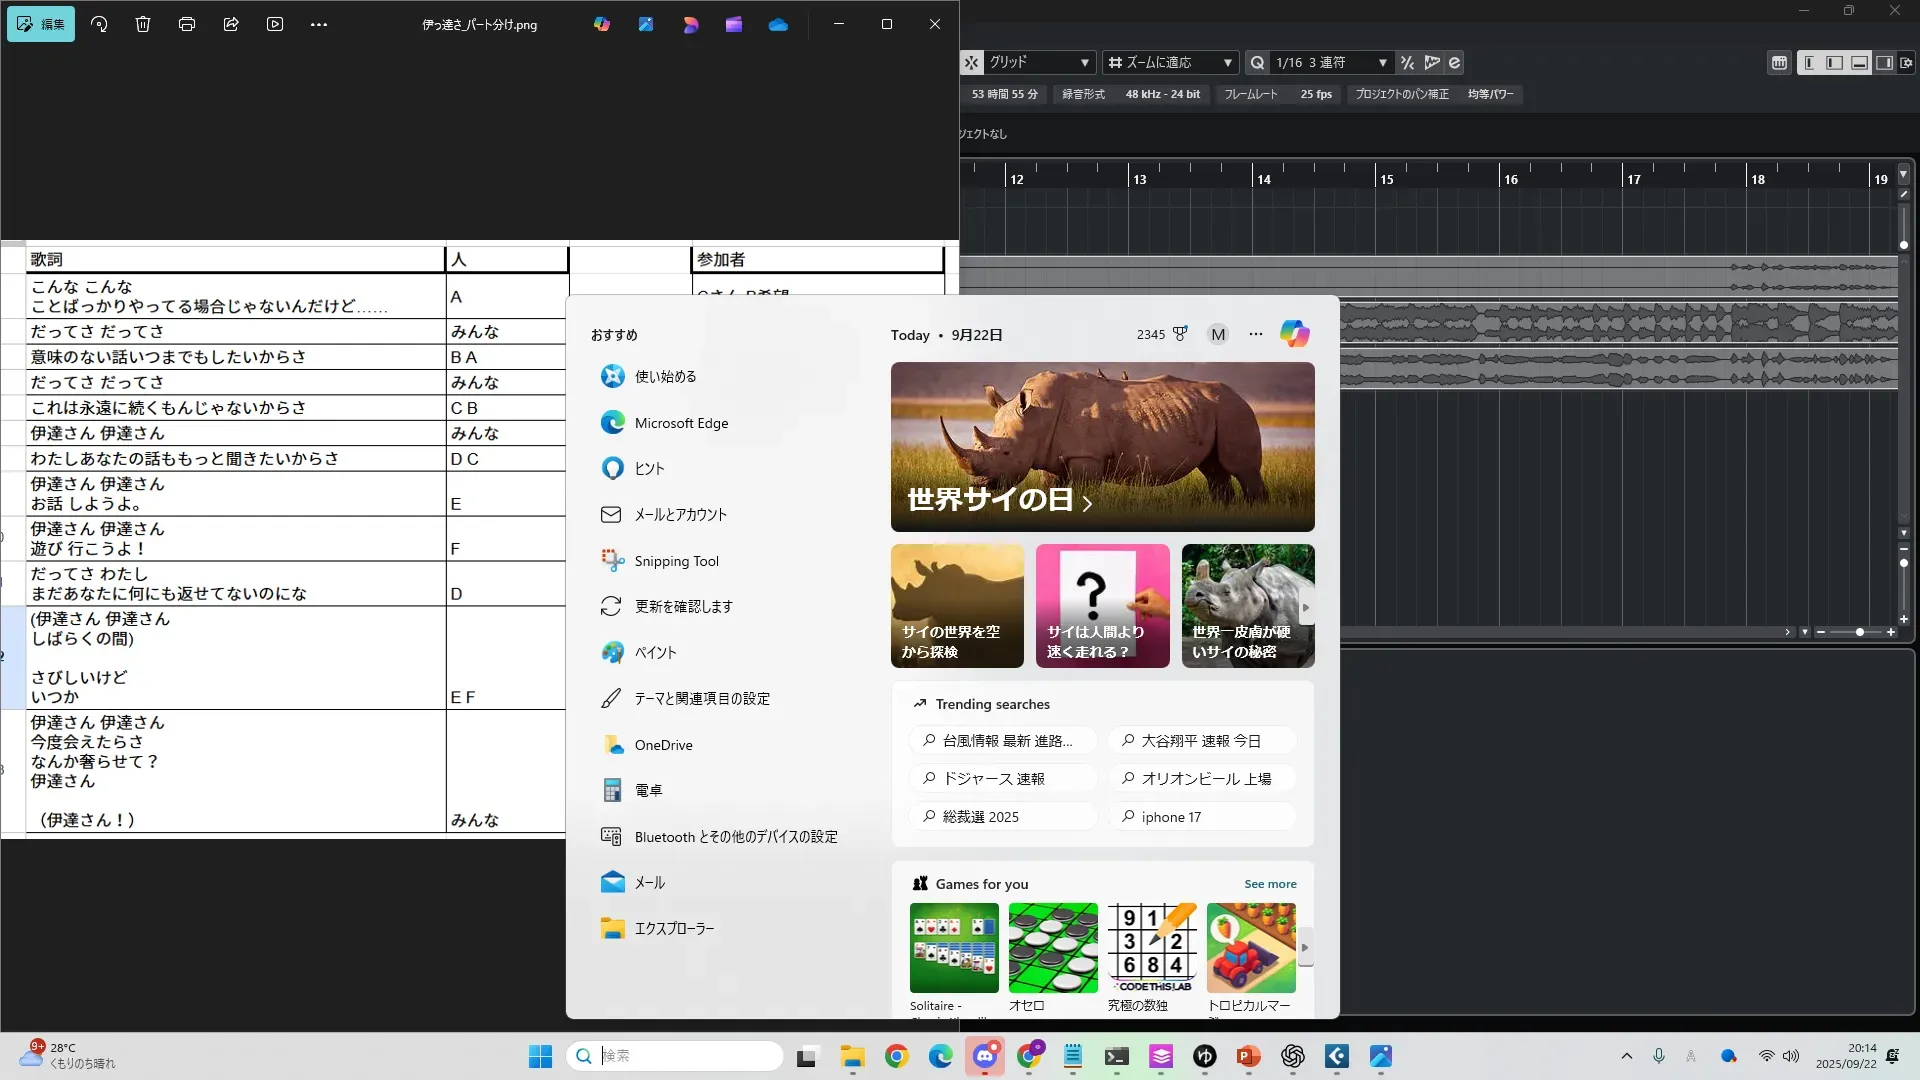Click the rotate image icon

click(x=99, y=24)
